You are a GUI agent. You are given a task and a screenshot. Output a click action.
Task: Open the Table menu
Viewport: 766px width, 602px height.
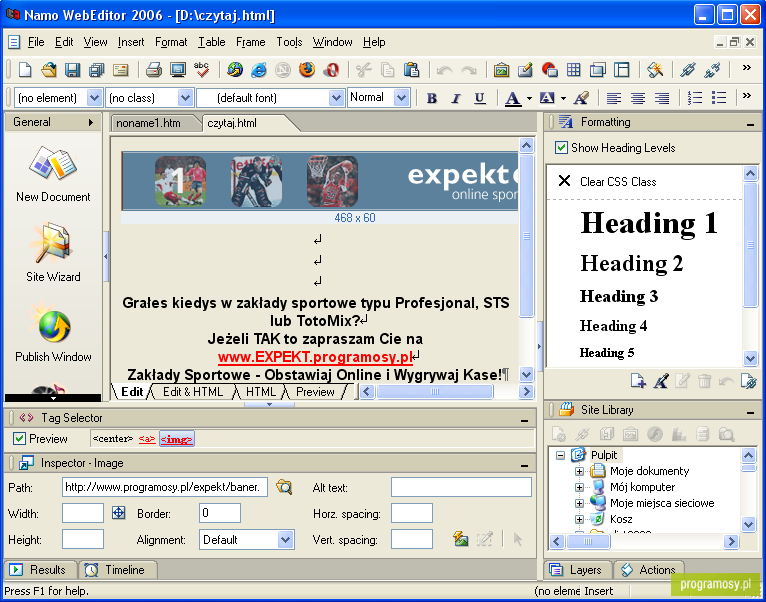click(x=212, y=42)
